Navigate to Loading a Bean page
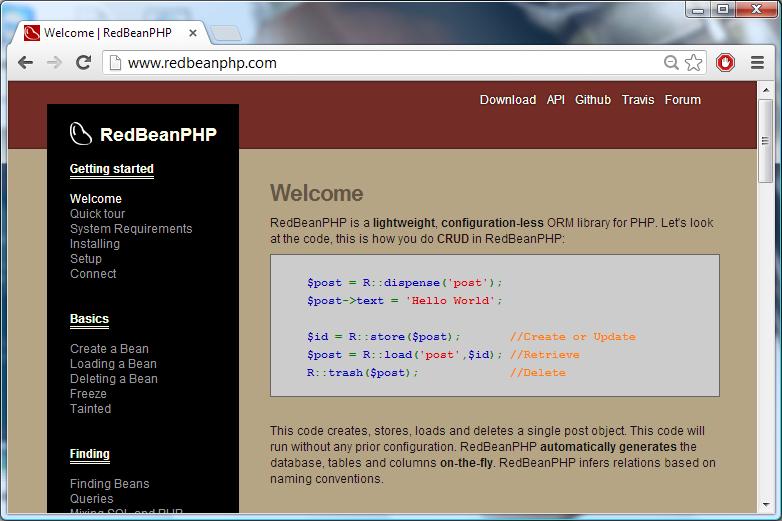 tap(113, 364)
